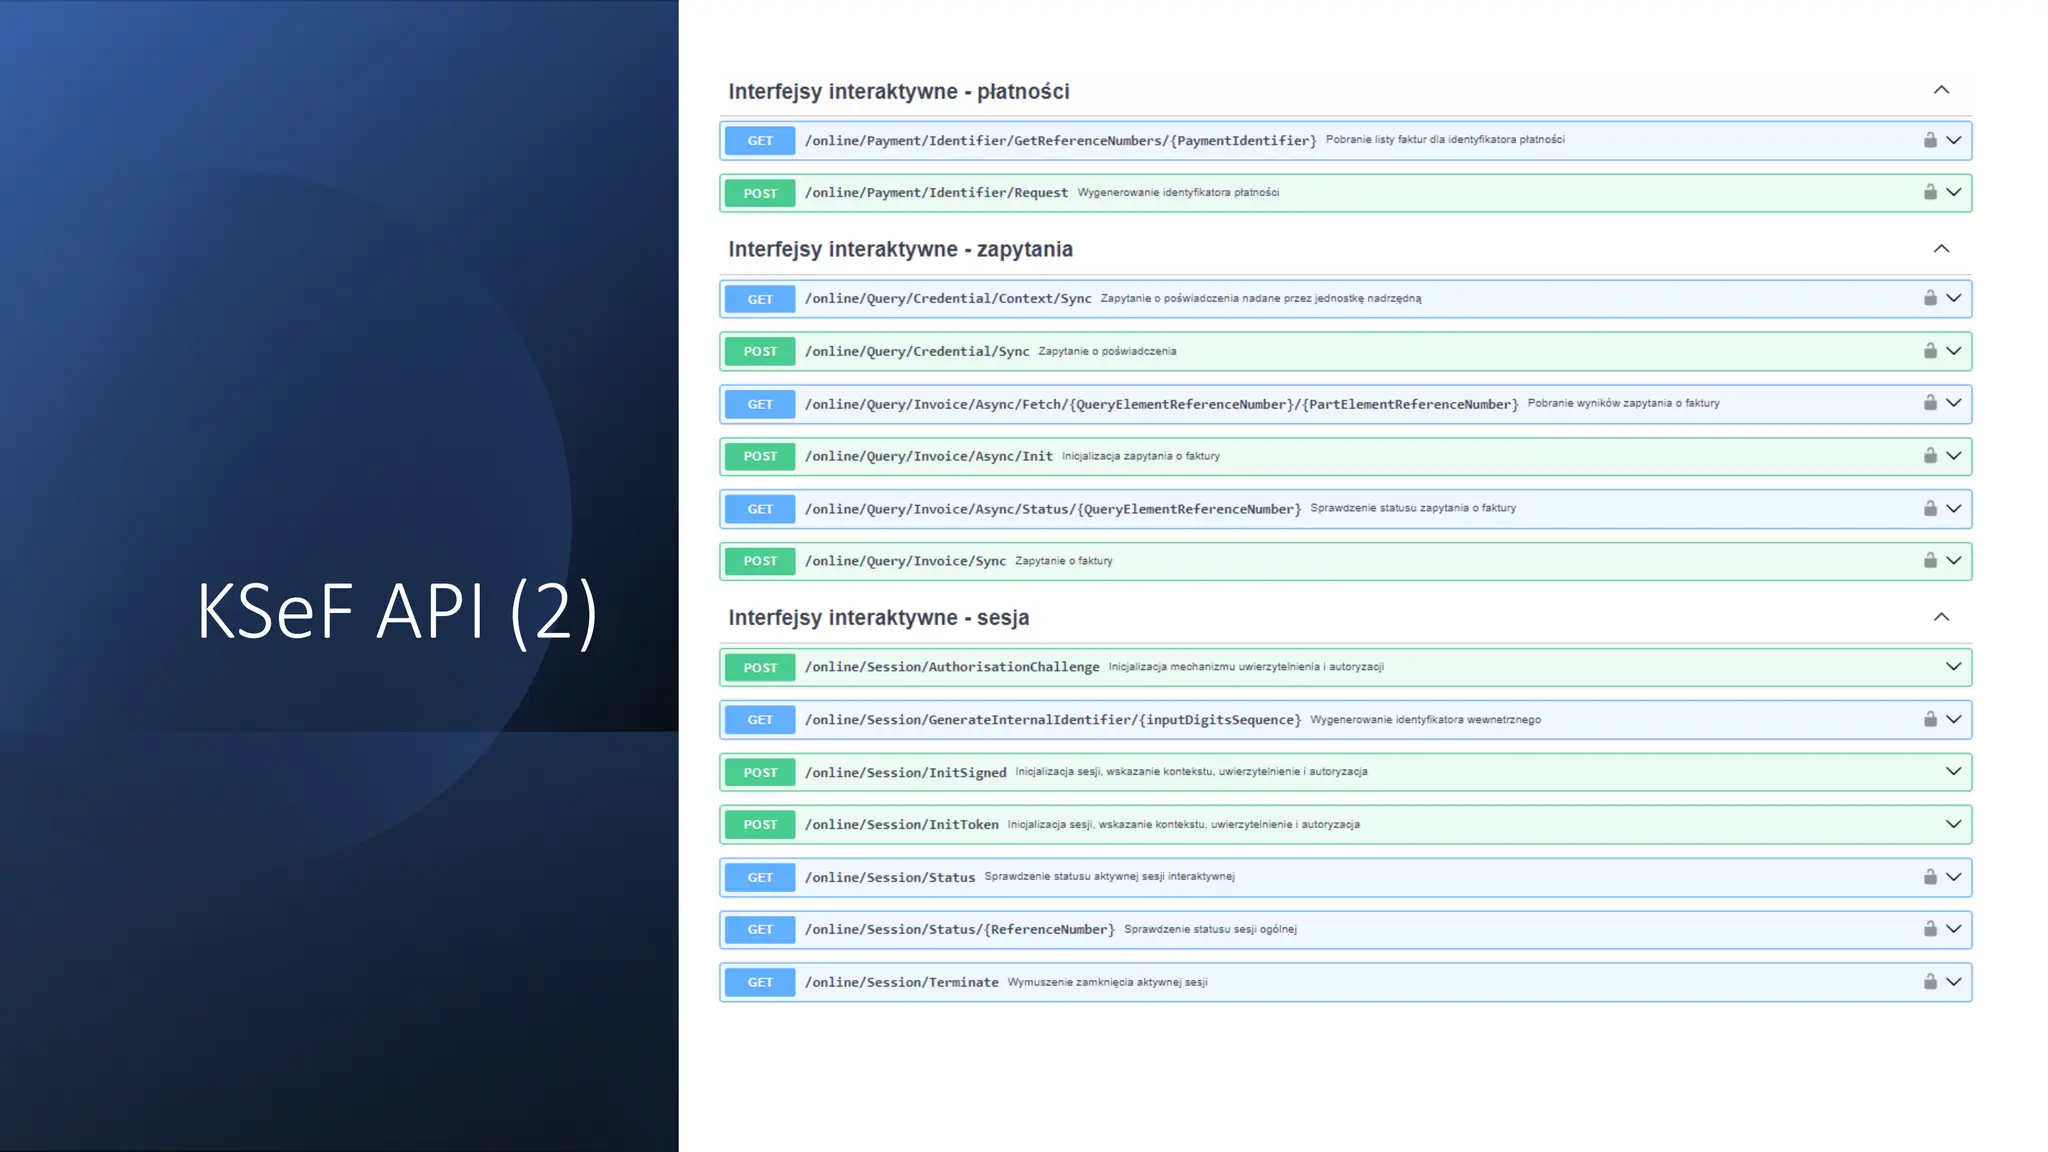Click 'Zapytanie o poświadczenia' description text
Screen dimensions: 2048x1152
point(1107,351)
